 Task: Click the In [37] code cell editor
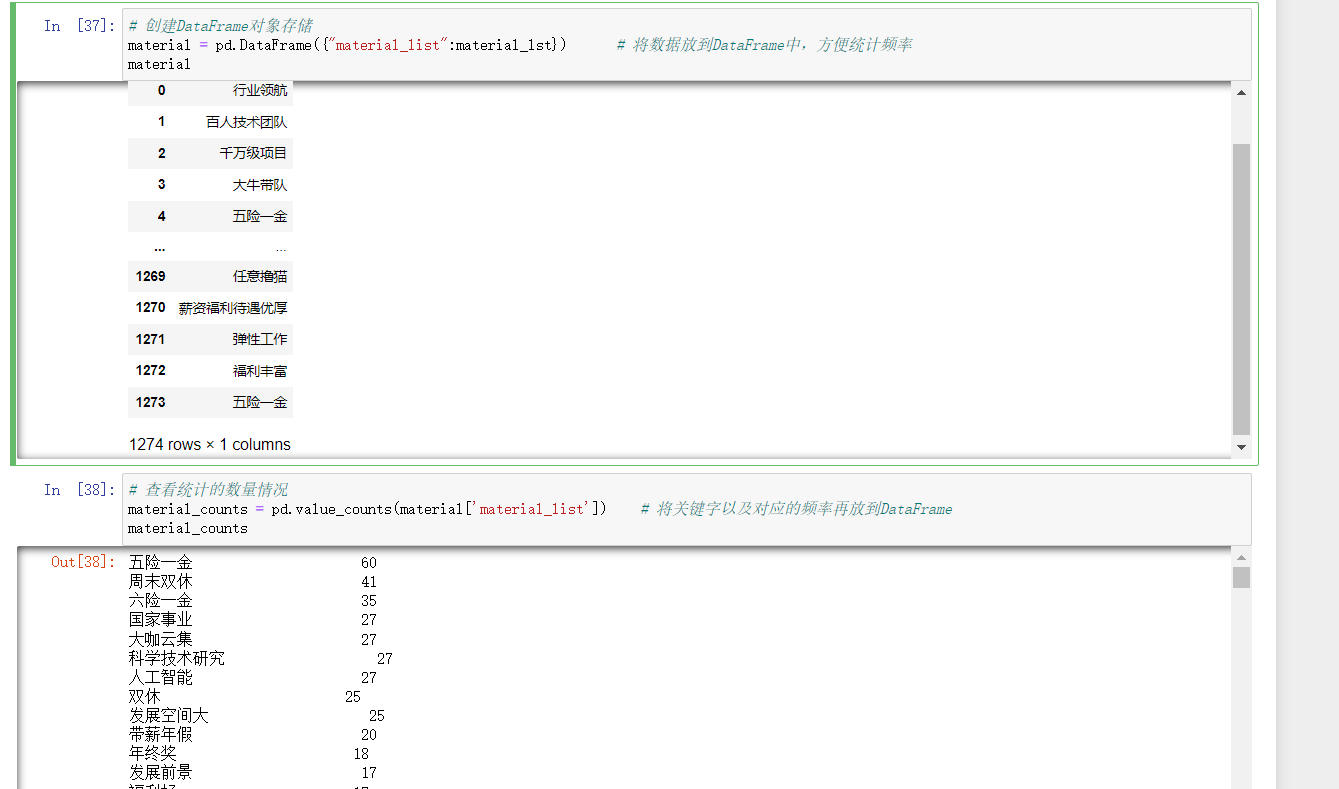tap(686, 44)
